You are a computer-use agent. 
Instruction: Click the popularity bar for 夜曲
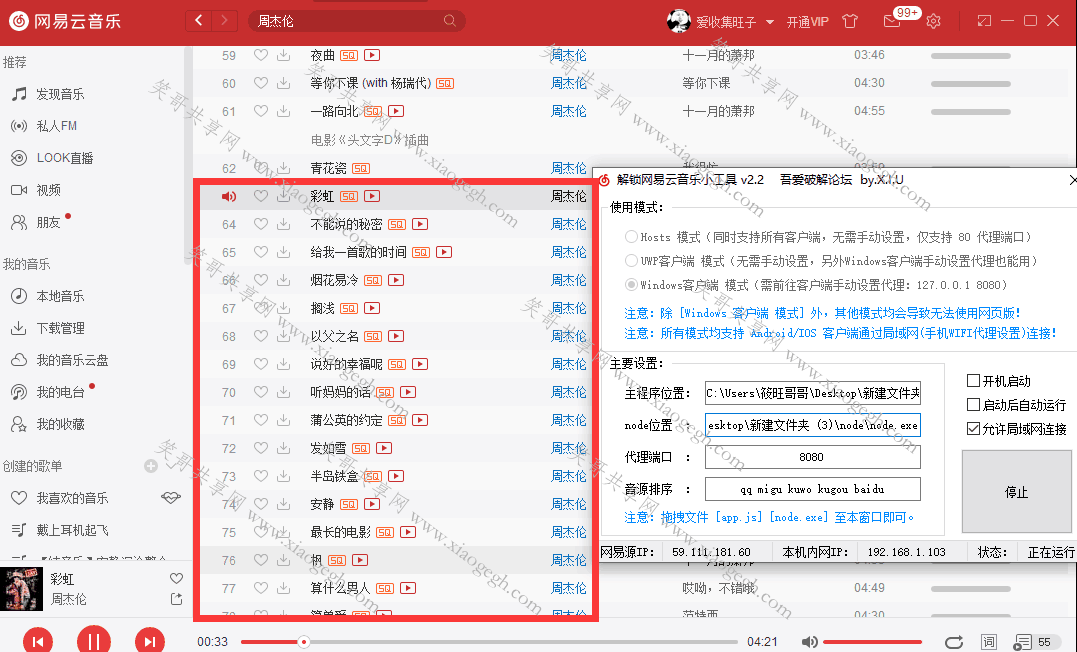971,56
